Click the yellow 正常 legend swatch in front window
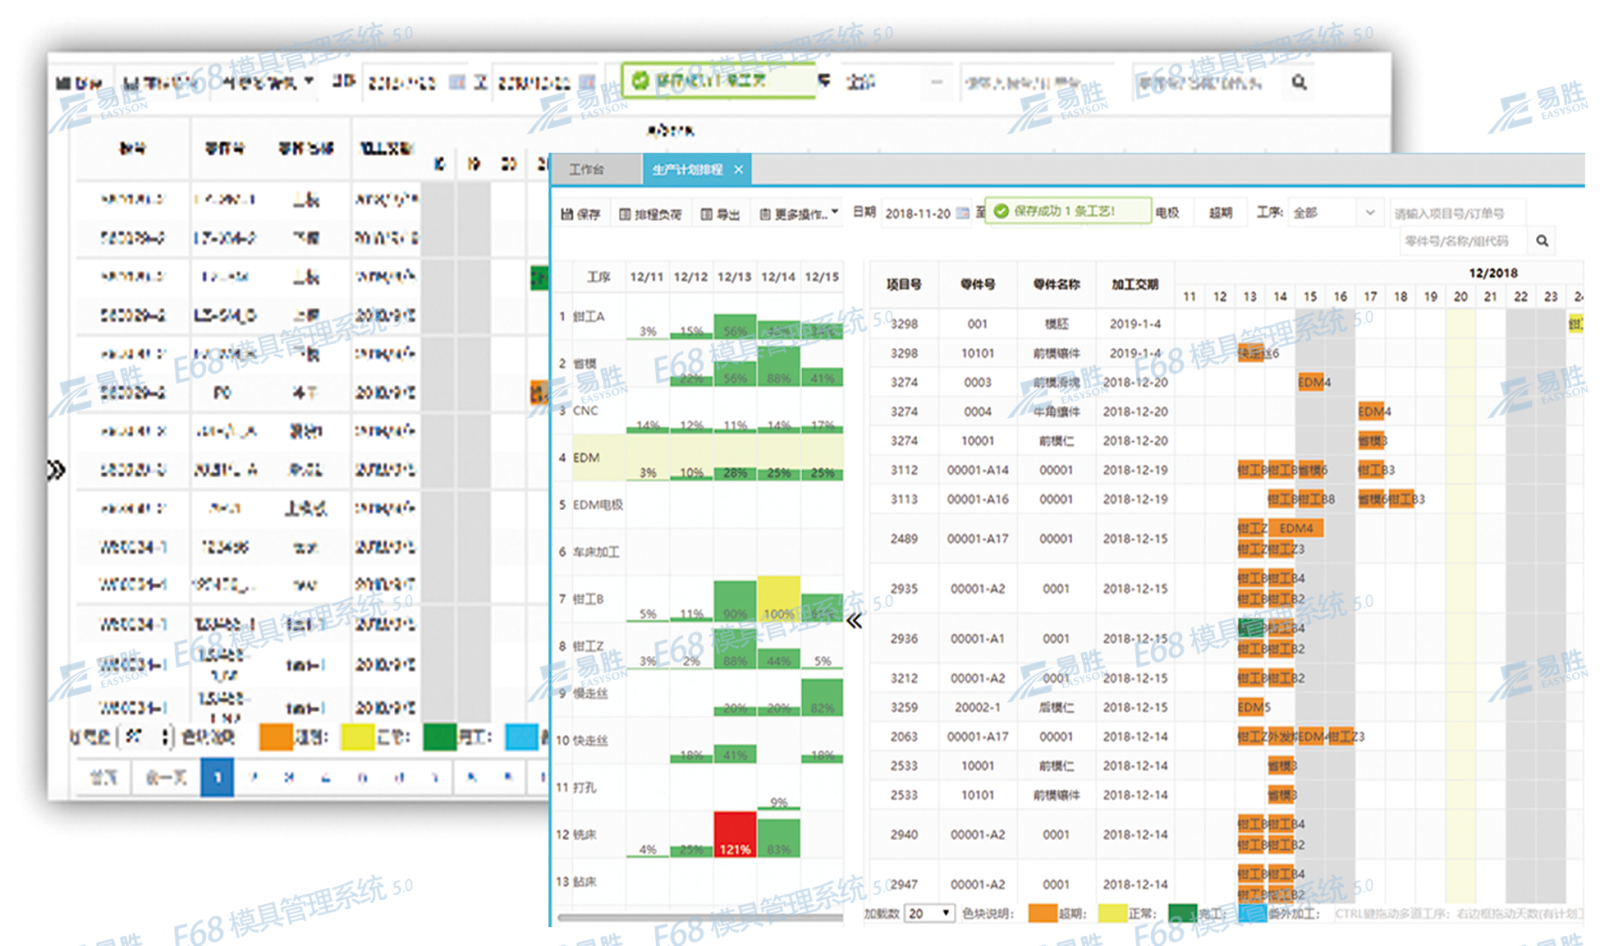The image size is (1600, 946). tap(1113, 913)
